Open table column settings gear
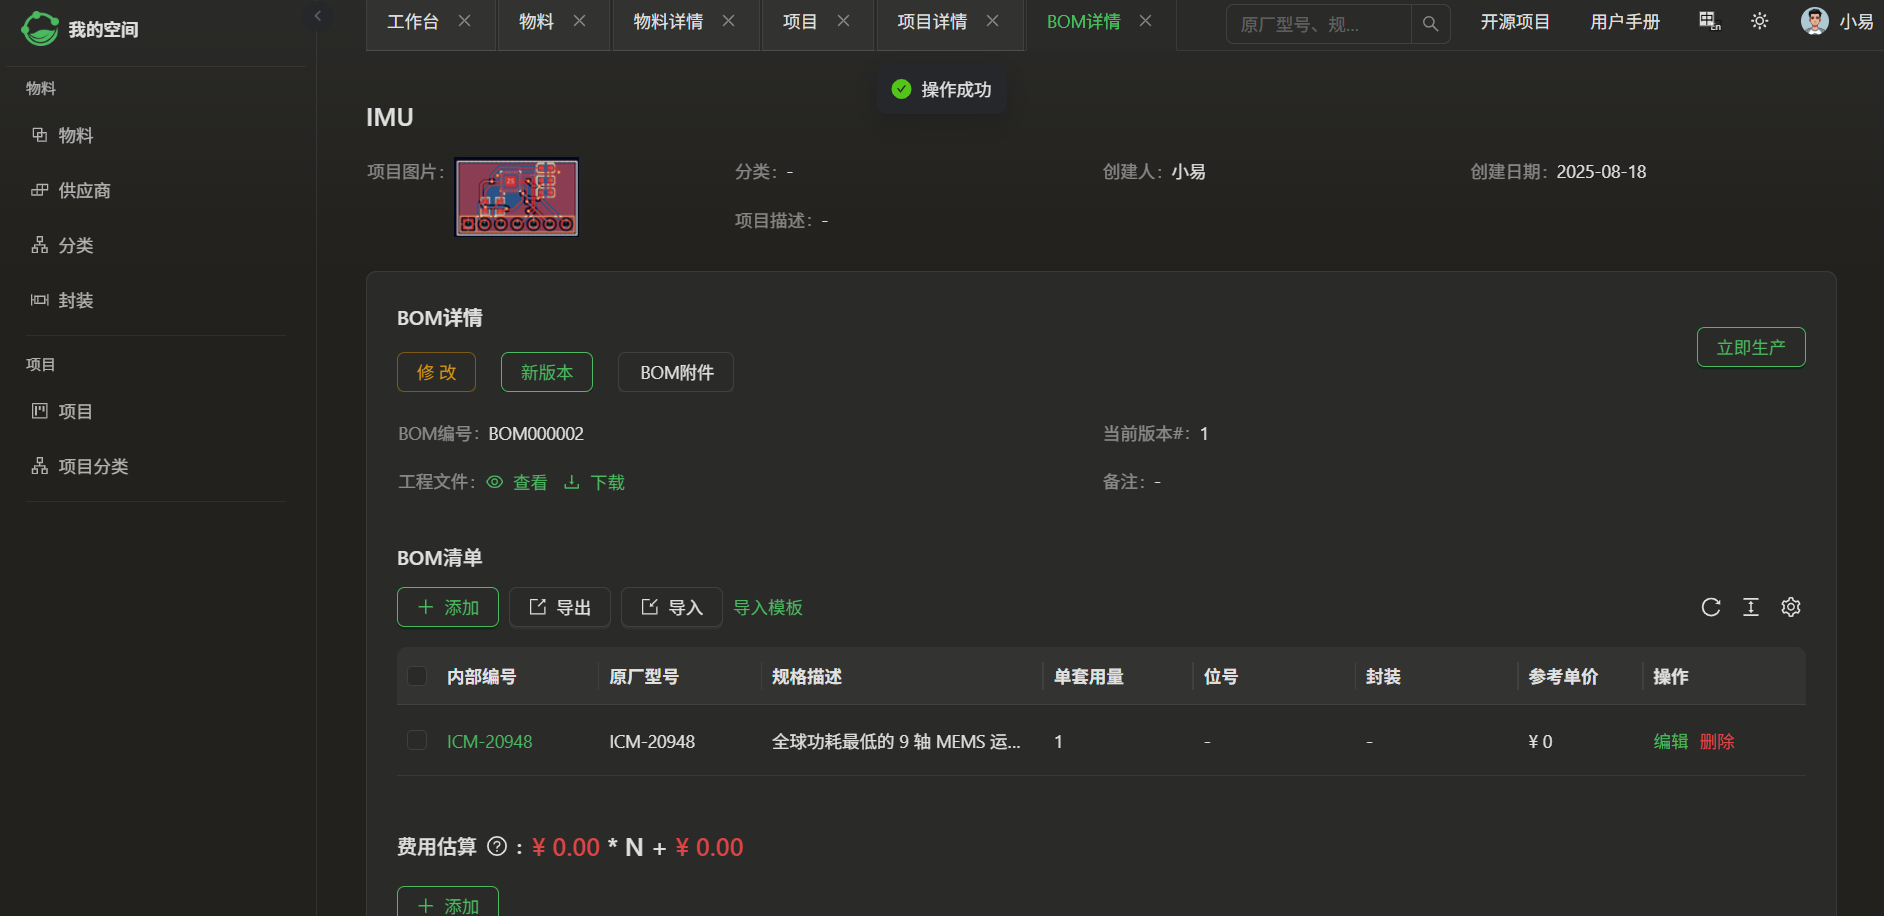The width and height of the screenshot is (1884, 916). coord(1791,607)
